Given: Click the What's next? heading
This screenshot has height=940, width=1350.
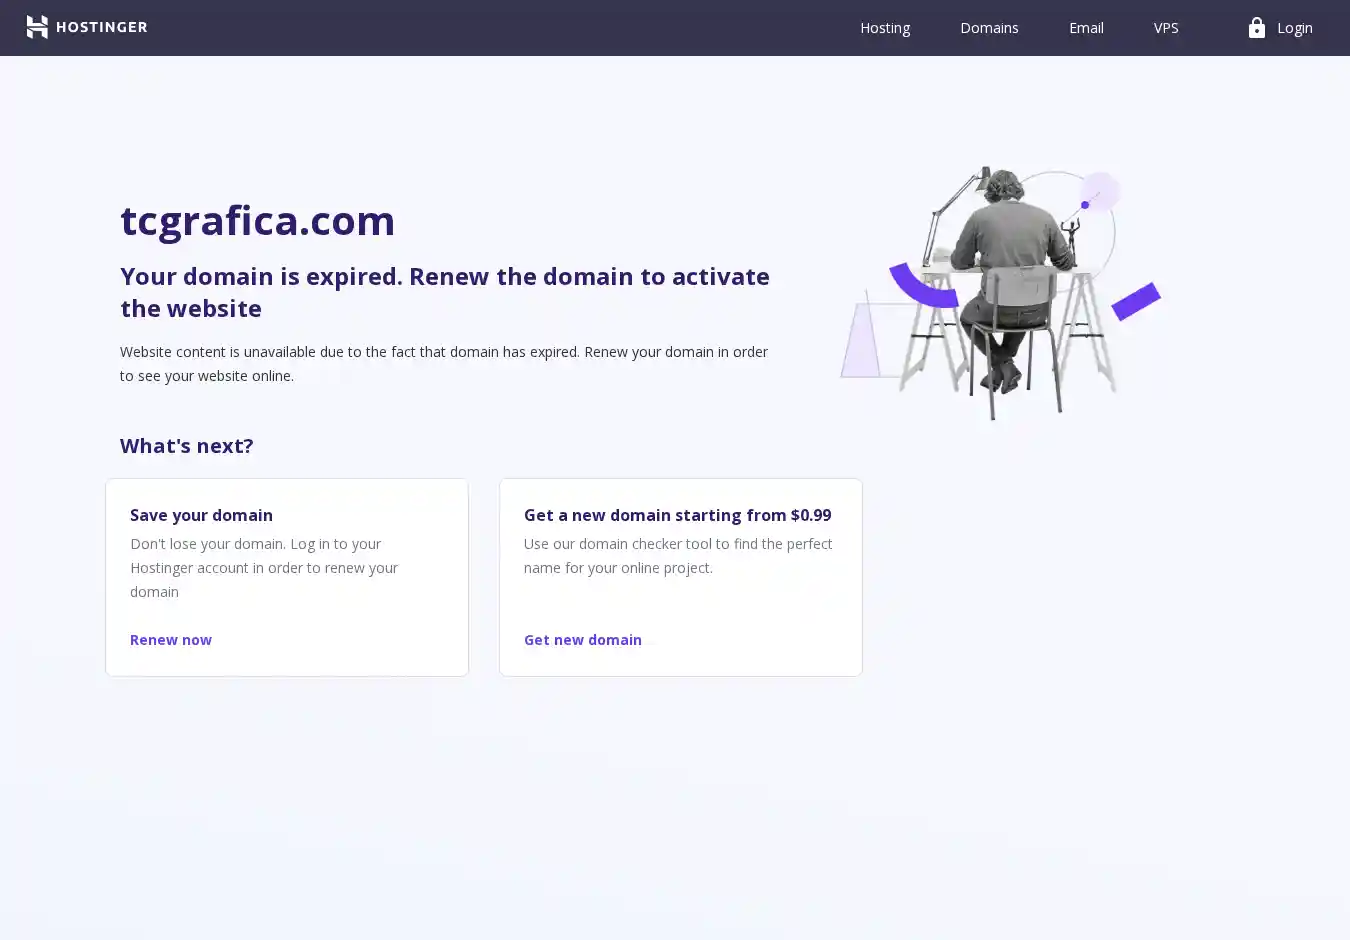Looking at the screenshot, I should pos(187,446).
